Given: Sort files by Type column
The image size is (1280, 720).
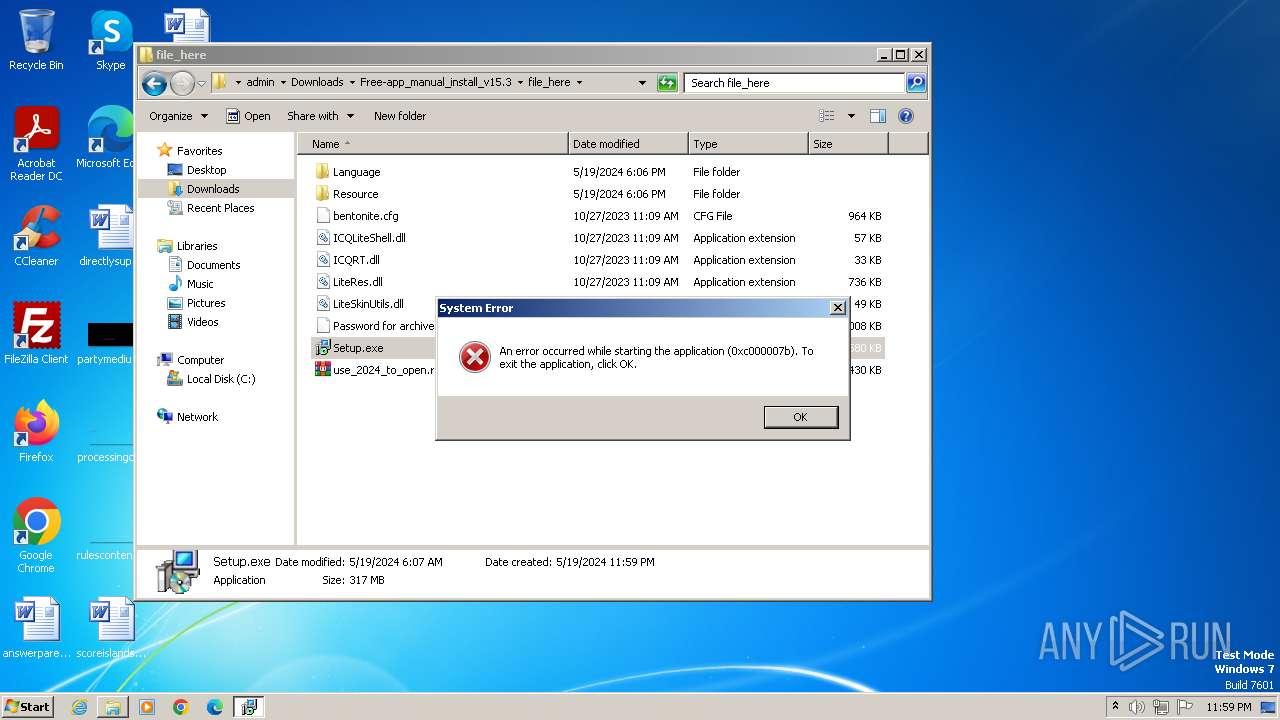Looking at the screenshot, I should 748,144.
